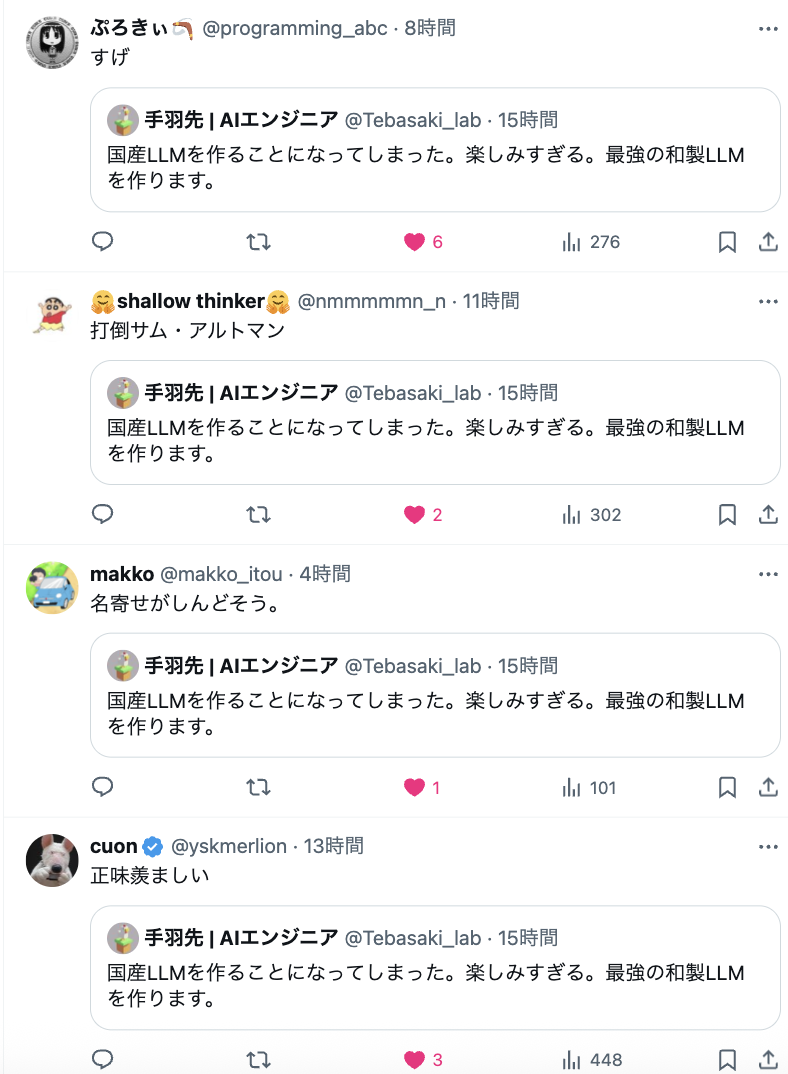This screenshot has height=1074, width=788.
Task: Reply to makko's post
Action: coord(102,788)
